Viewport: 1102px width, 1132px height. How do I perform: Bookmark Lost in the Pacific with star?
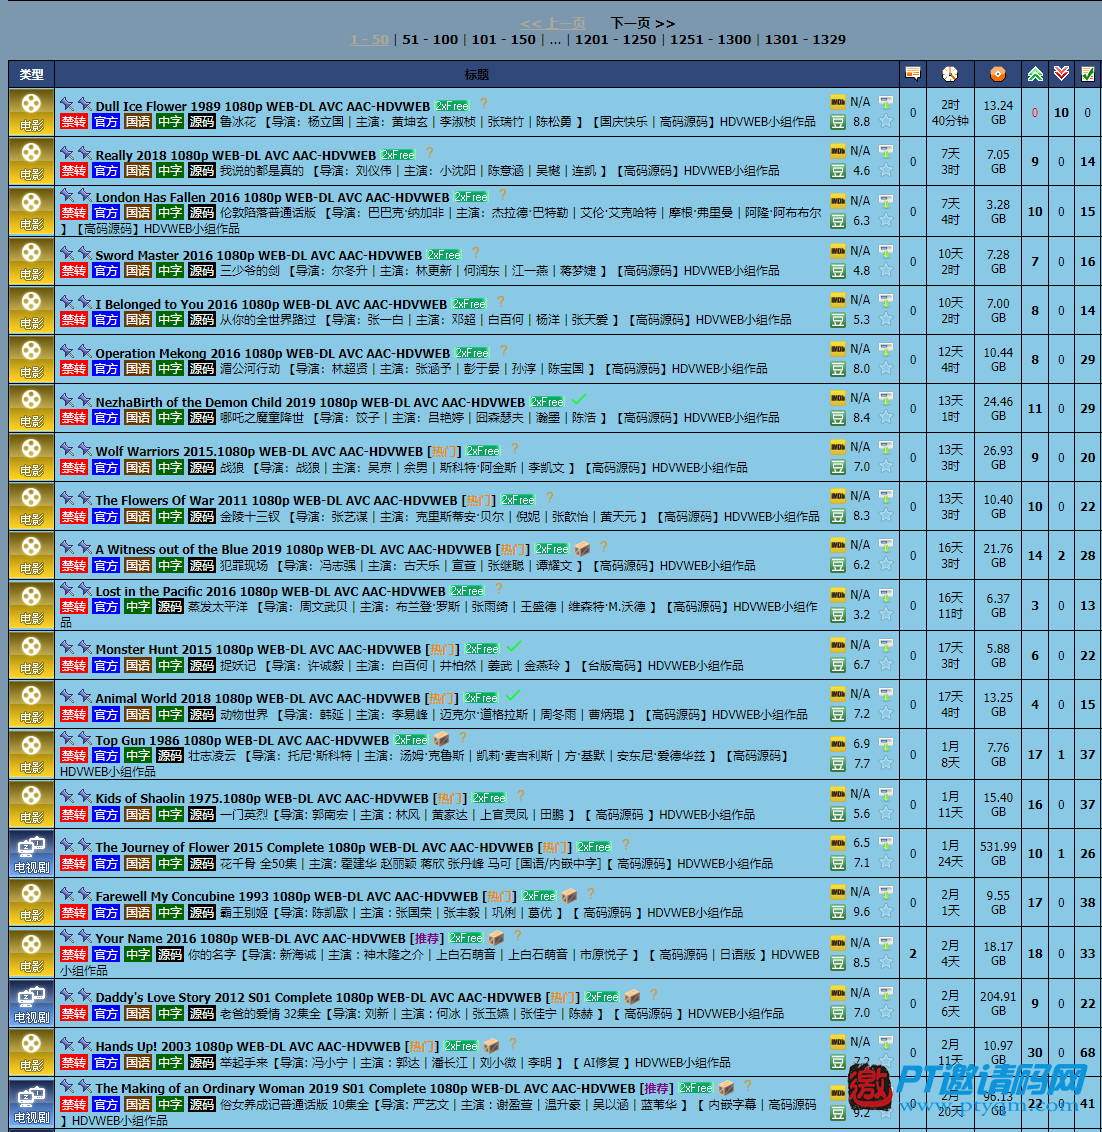point(886,615)
